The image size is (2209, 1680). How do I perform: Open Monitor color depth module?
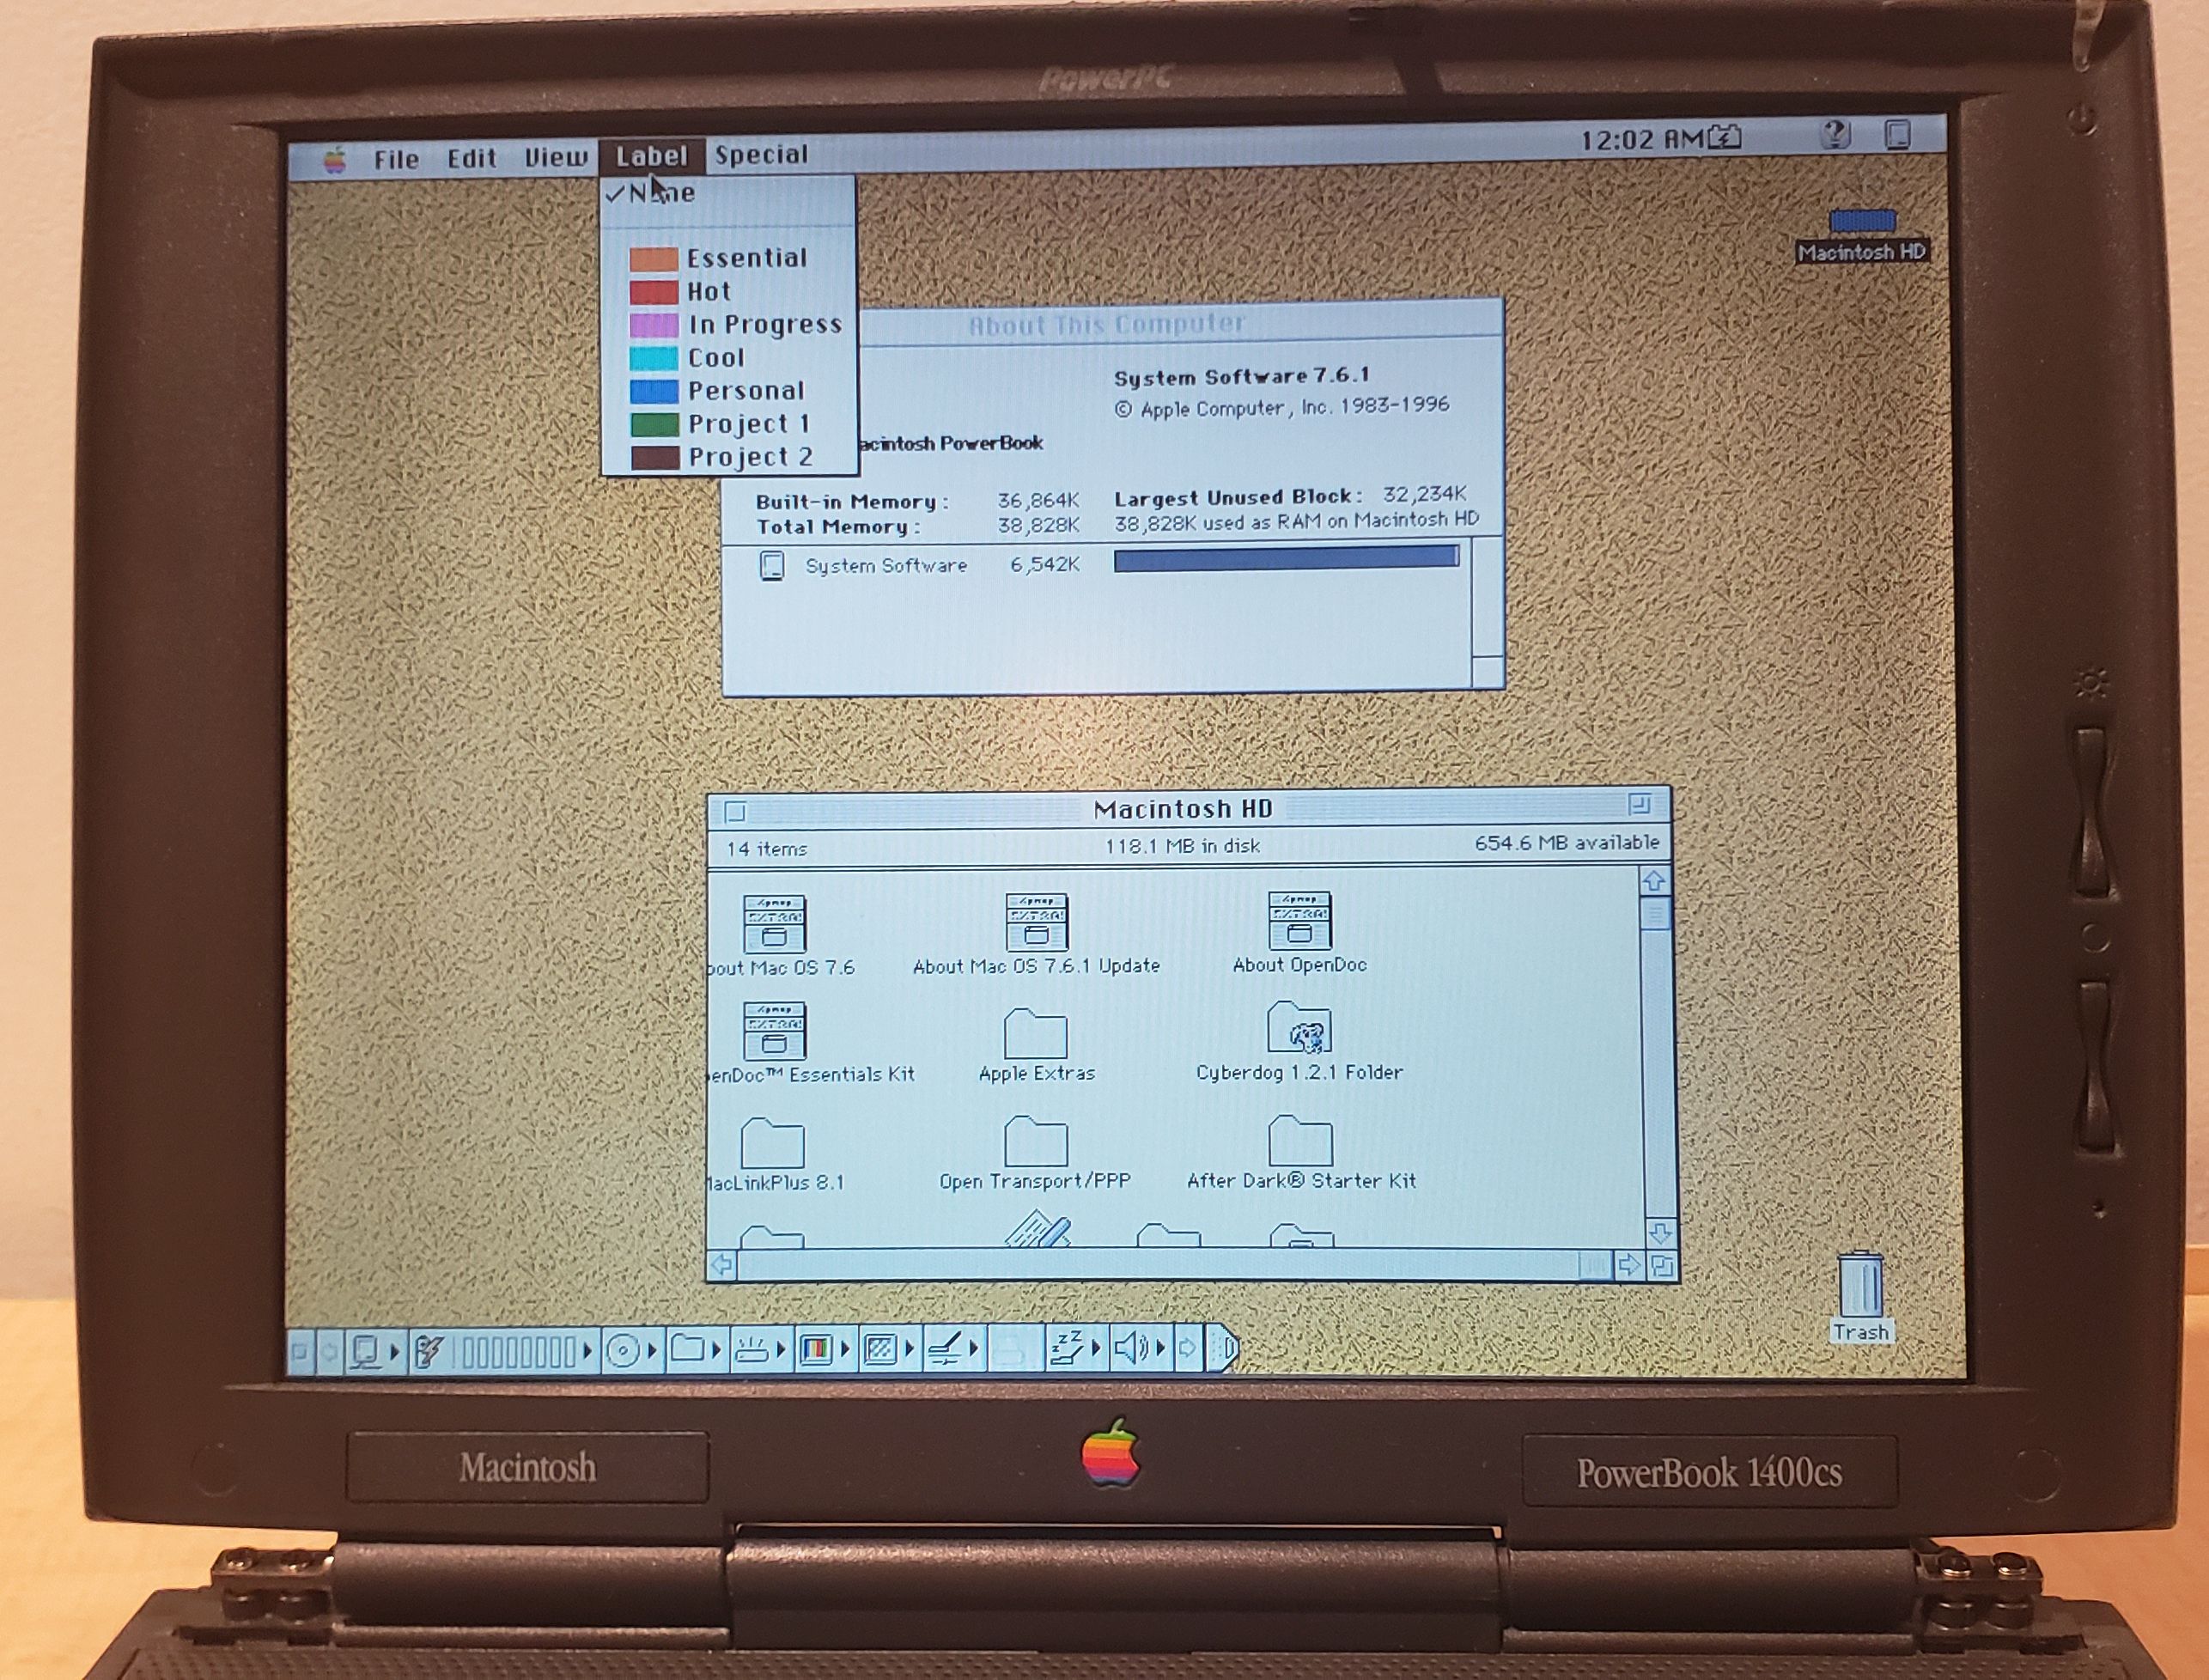point(825,1350)
